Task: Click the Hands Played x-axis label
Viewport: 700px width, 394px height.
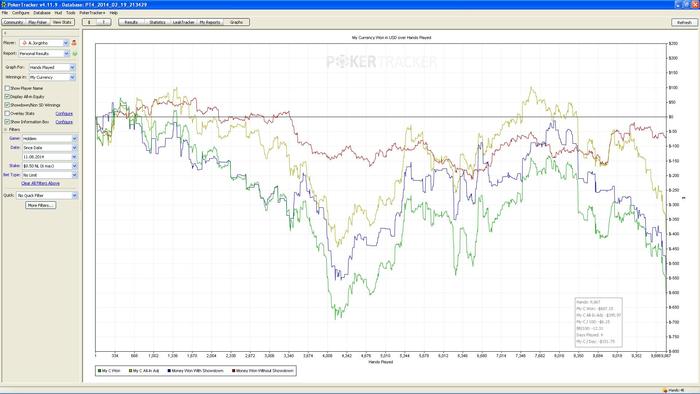Action: pos(381,362)
